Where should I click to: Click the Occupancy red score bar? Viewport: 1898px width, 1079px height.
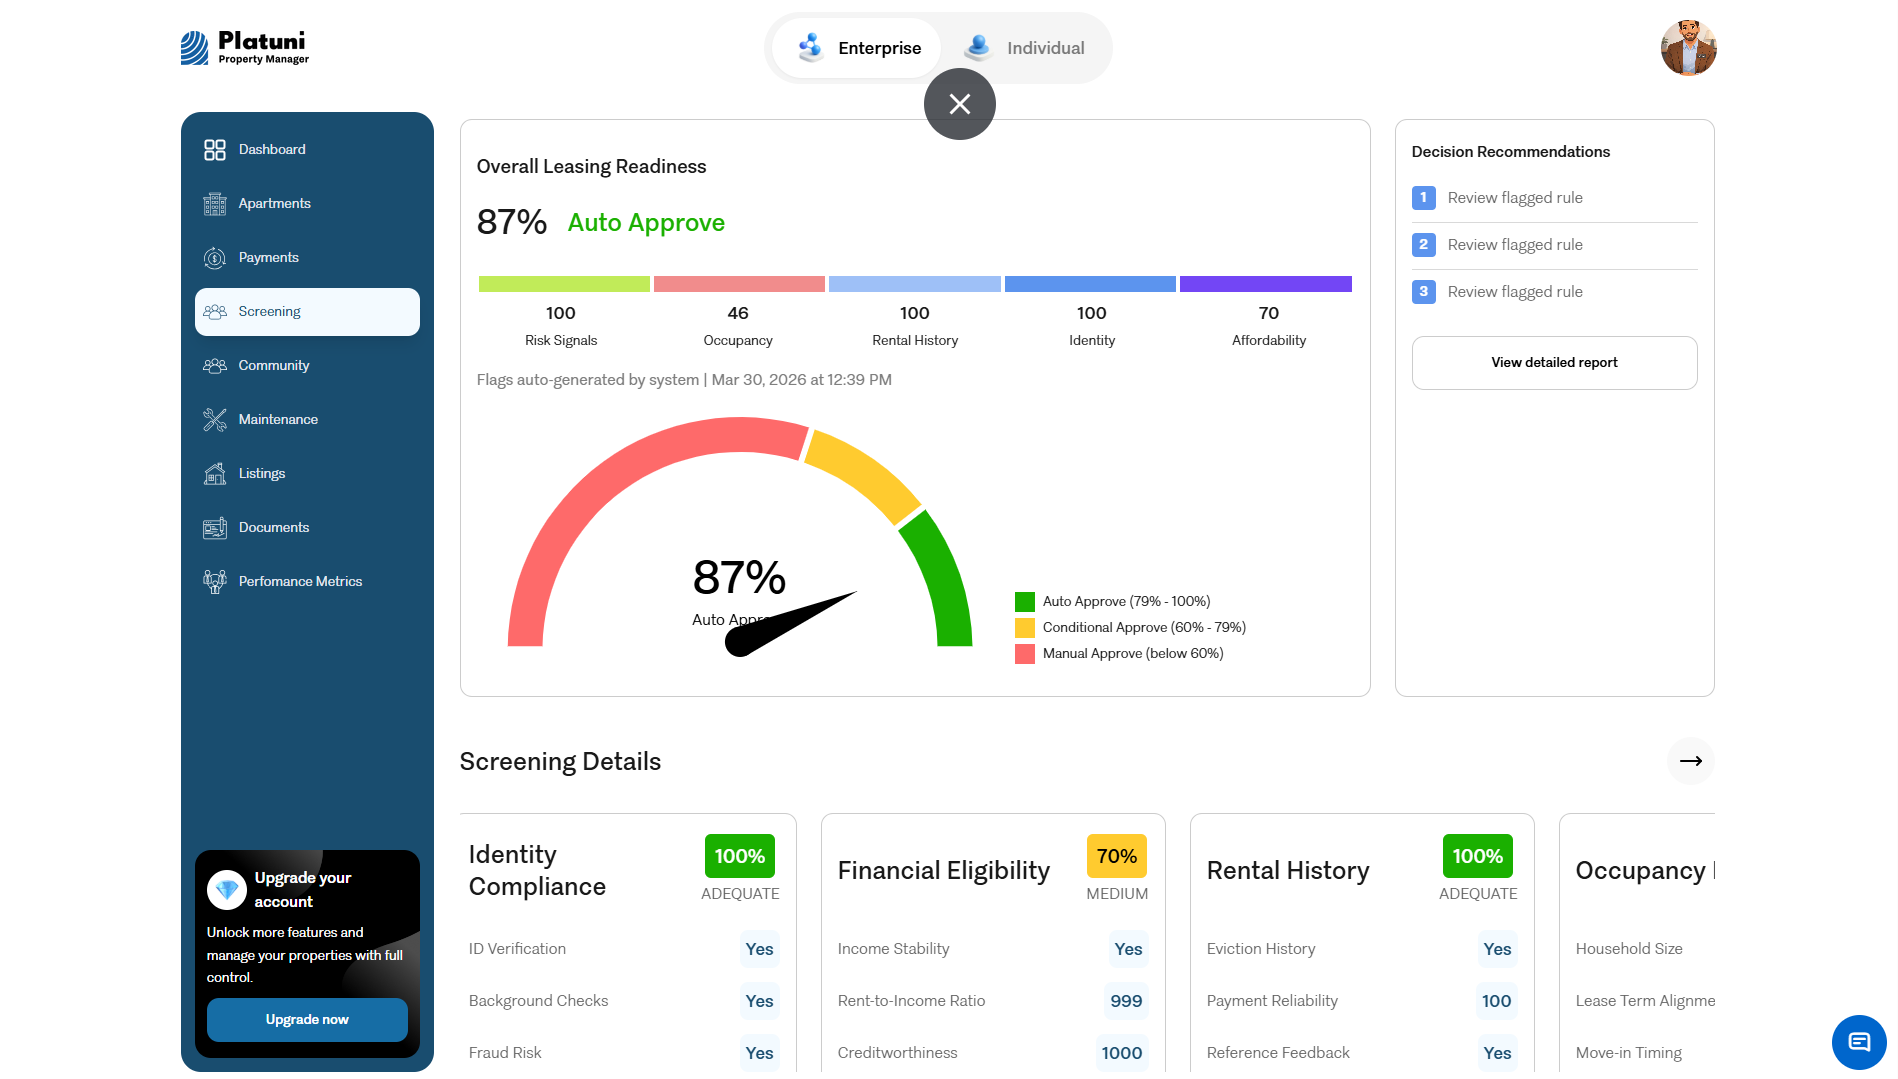pyautogui.click(x=739, y=284)
